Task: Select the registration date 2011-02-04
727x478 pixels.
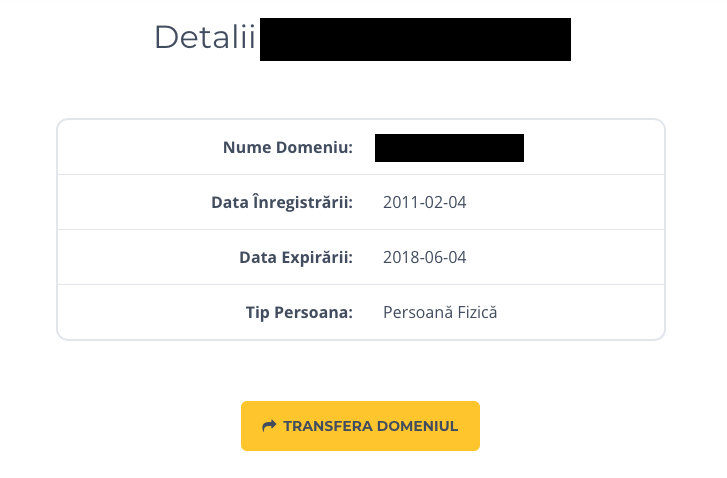Action: (425, 203)
